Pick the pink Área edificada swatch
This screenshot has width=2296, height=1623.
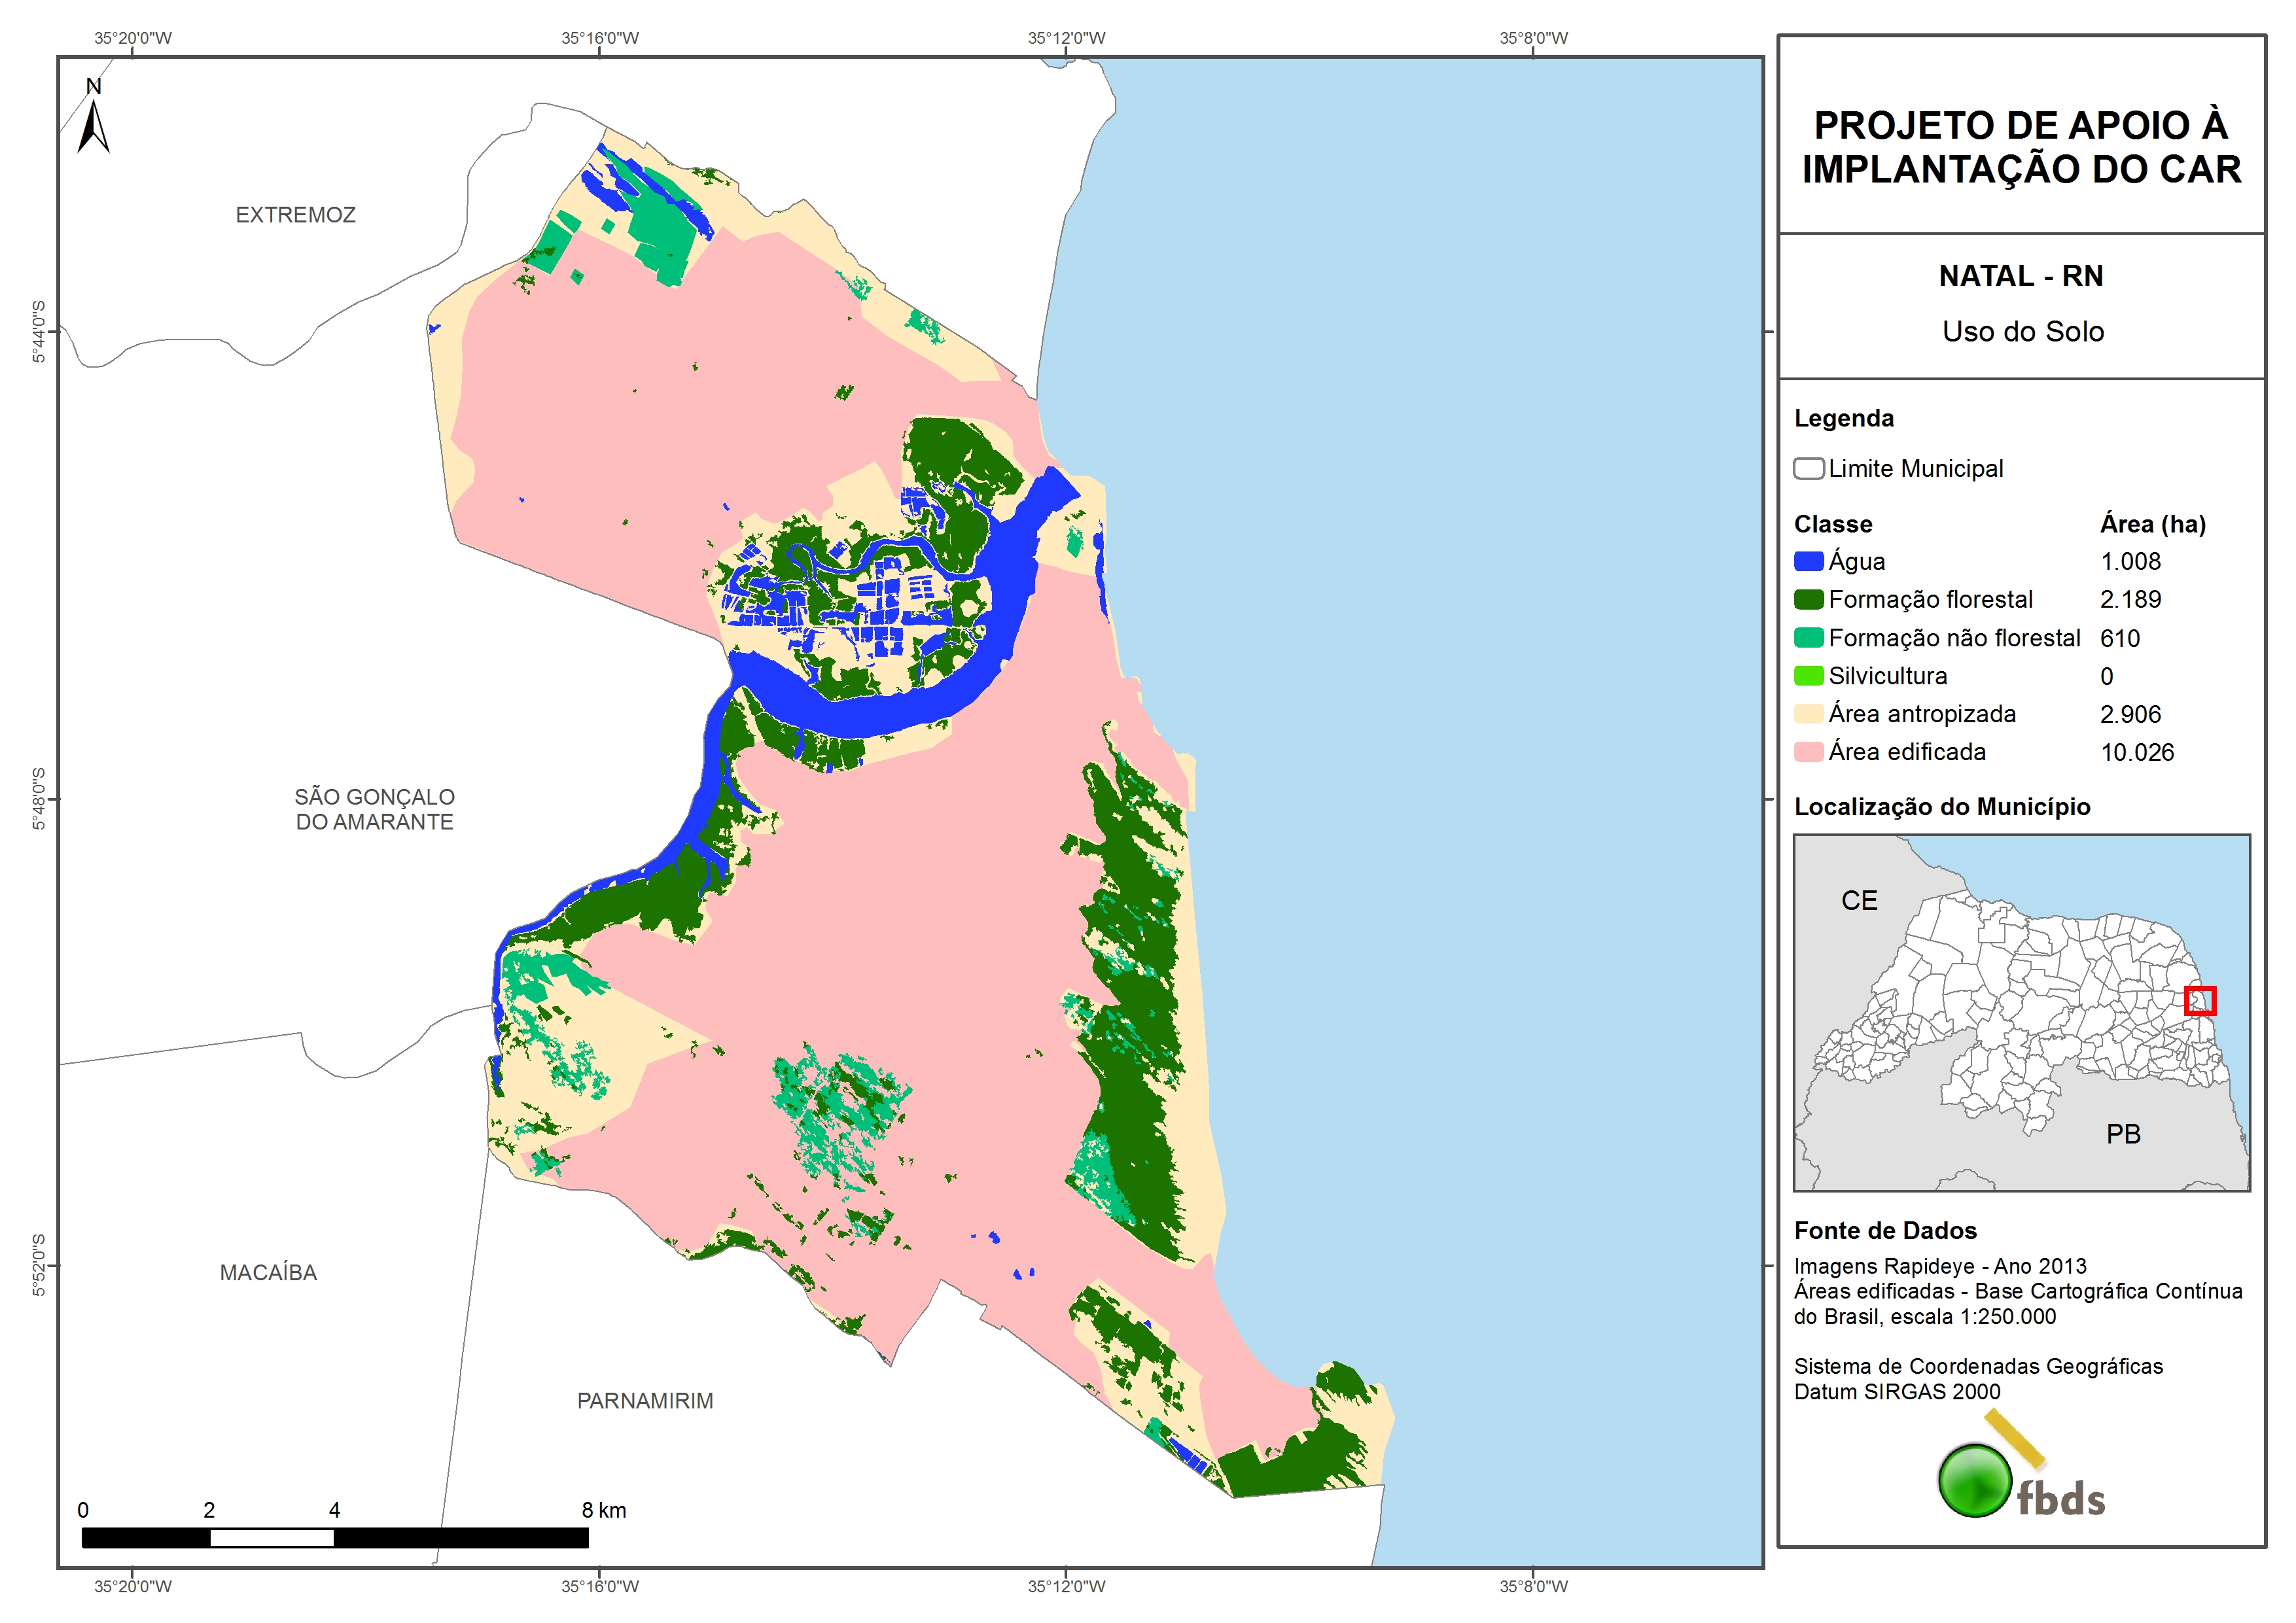pyautogui.click(x=1808, y=752)
